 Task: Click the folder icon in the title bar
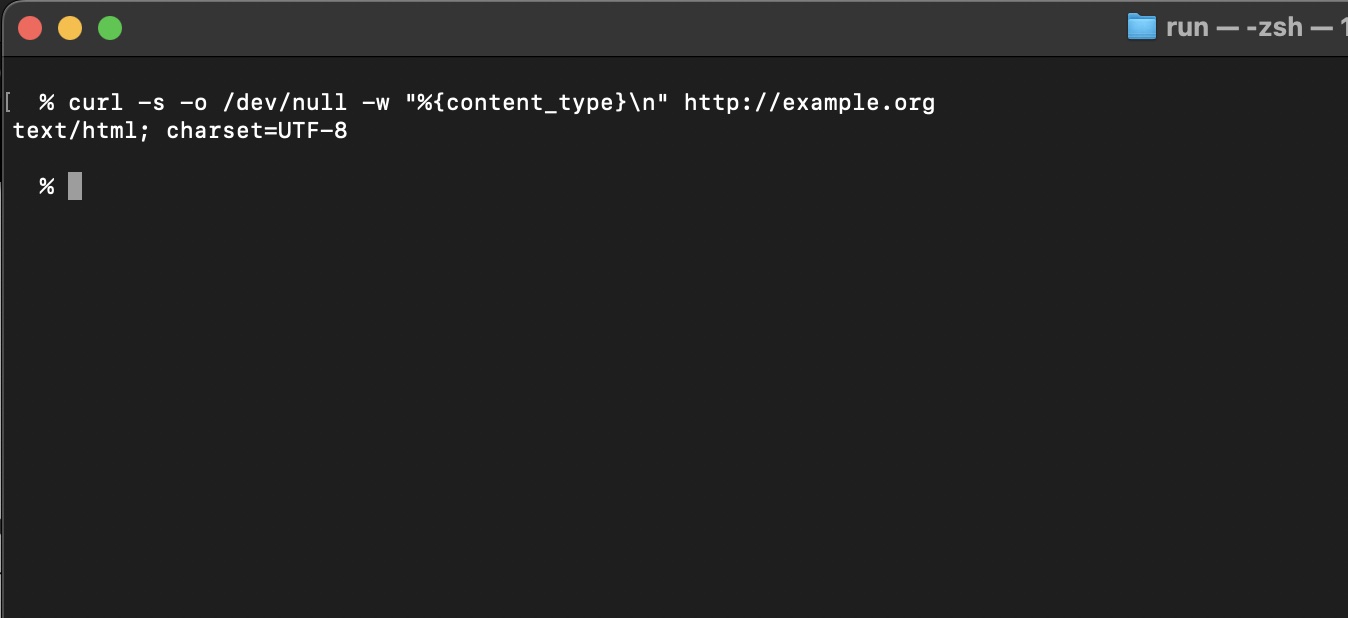tap(1144, 26)
